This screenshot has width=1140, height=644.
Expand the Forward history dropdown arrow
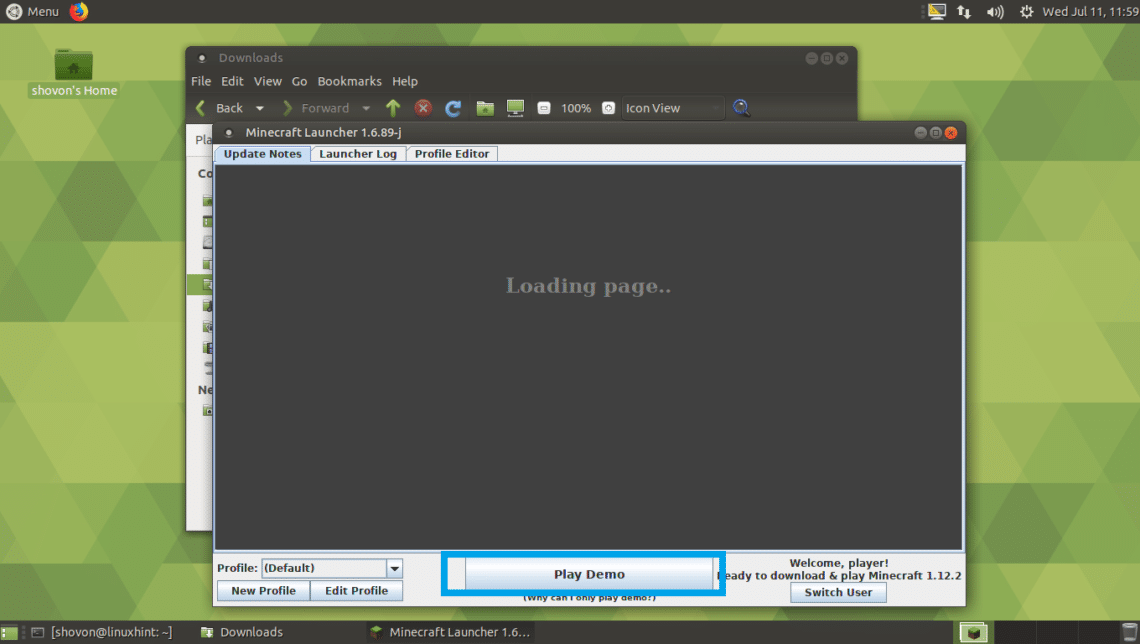point(366,108)
